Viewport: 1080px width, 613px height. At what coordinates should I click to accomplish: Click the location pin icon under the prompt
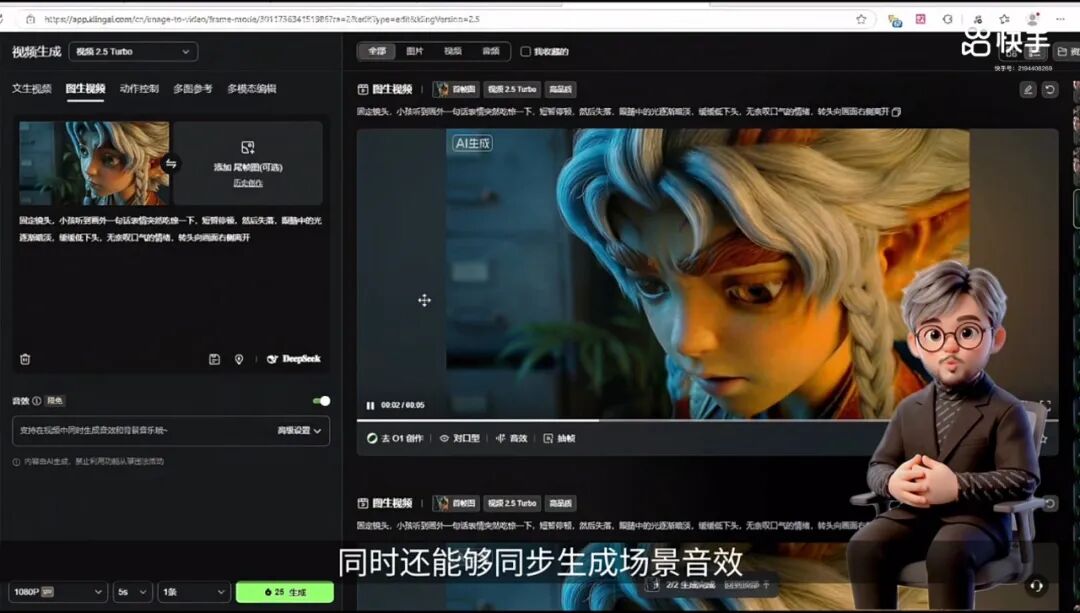(x=239, y=358)
